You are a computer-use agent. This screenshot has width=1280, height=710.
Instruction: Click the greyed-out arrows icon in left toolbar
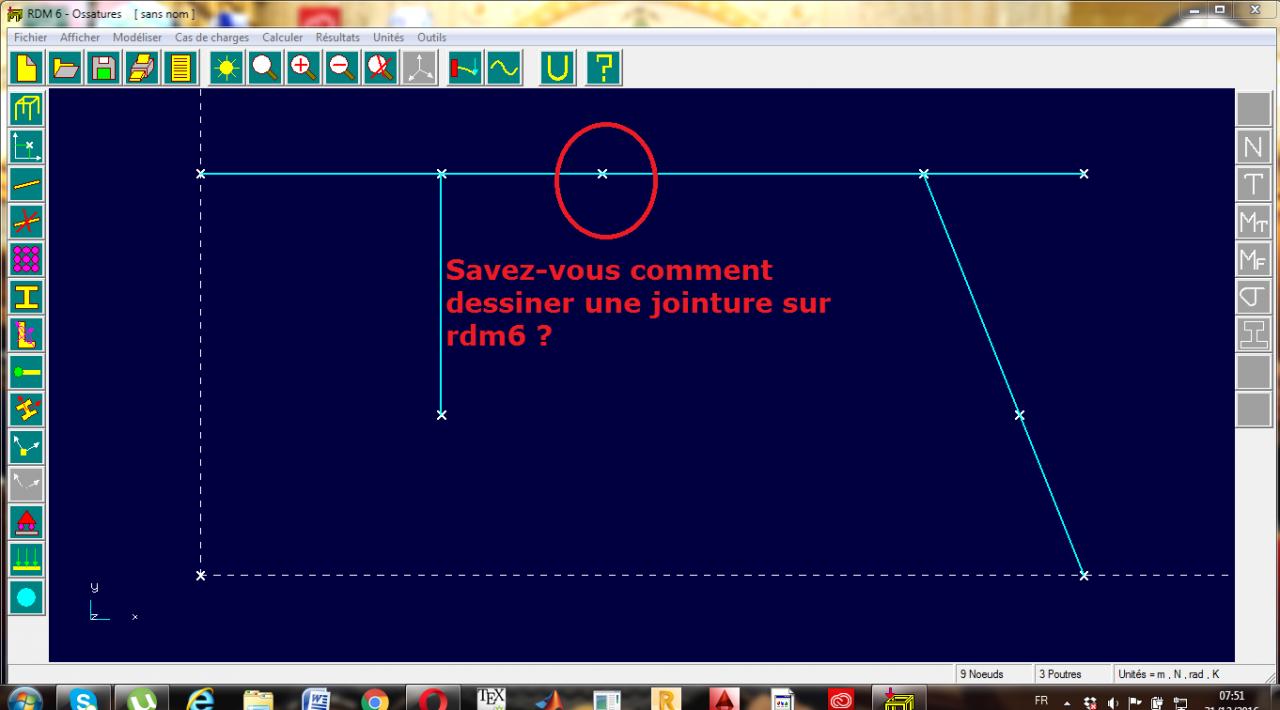point(26,485)
